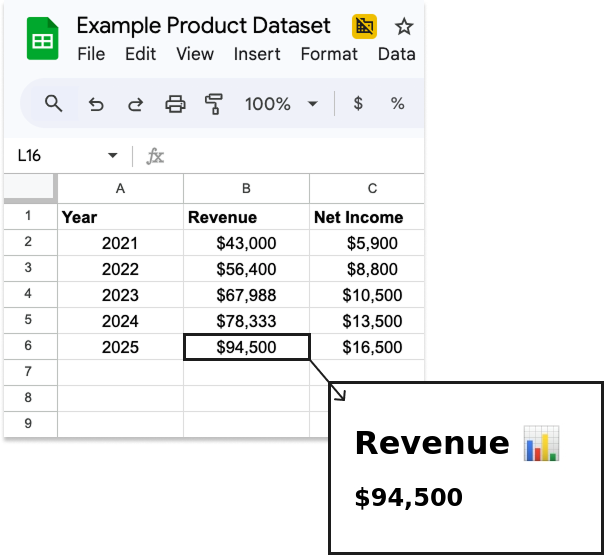Open the Format menu
The height and width of the screenshot is (555, 604).
[x=329, y=54]
